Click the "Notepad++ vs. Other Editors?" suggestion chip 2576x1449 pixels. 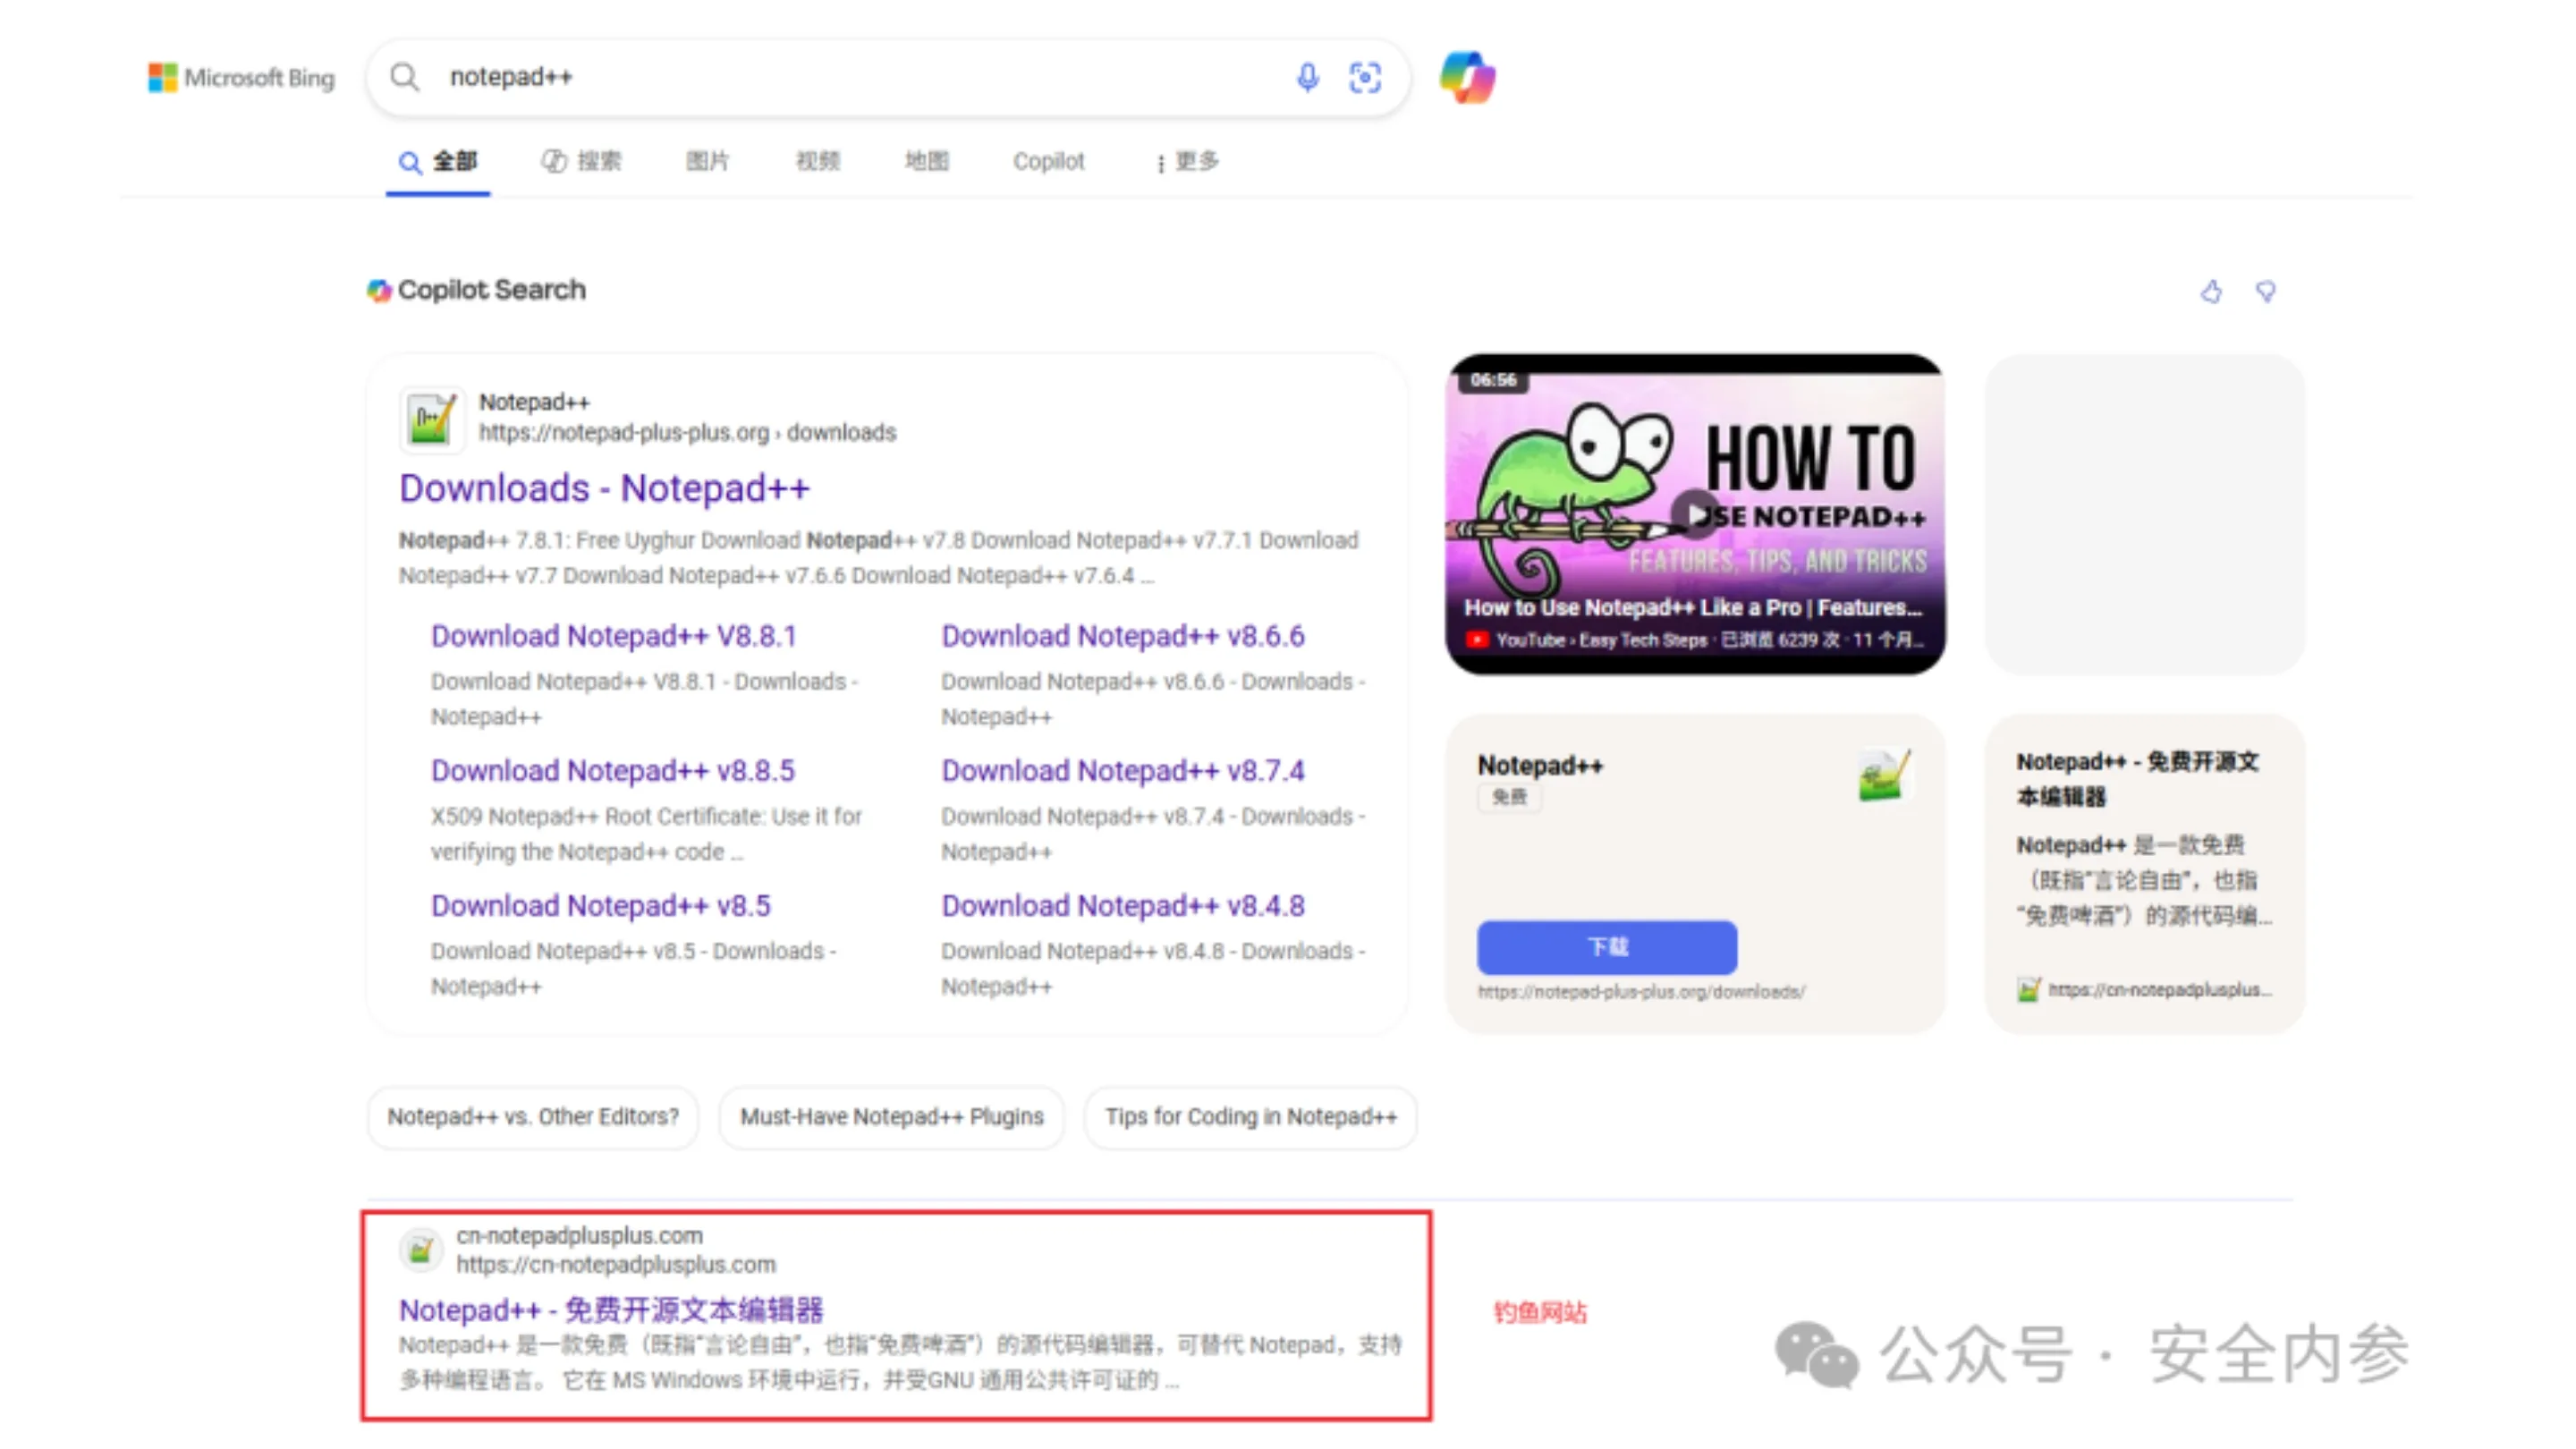tap(532, 1117)
